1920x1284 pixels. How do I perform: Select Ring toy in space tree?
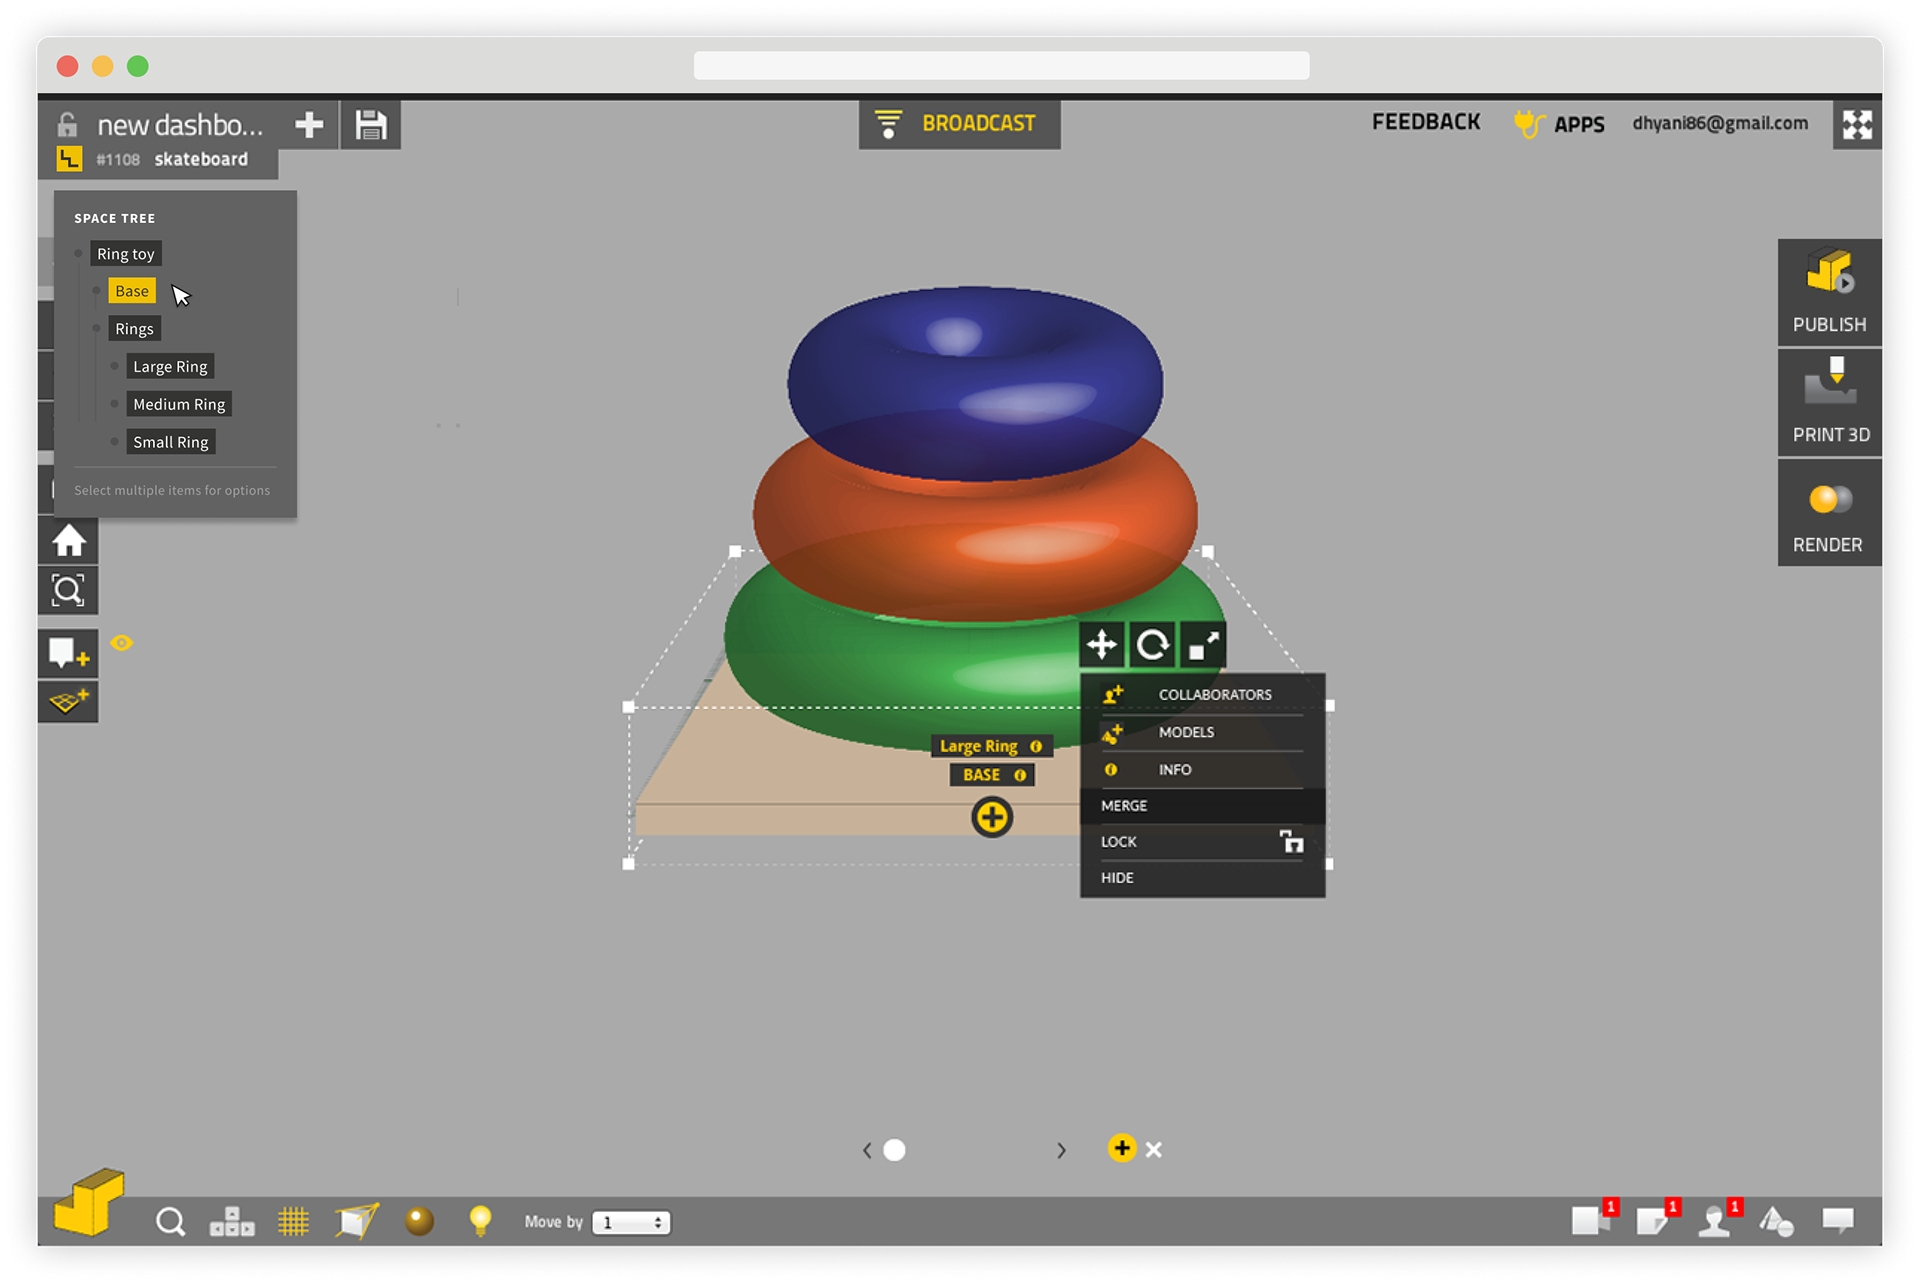tap(126, 254)
